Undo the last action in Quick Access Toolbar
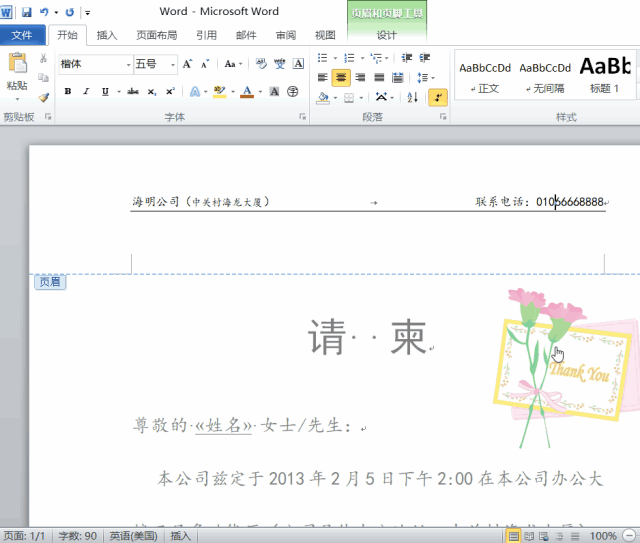The image size is (640, 543). click(43, 12)
